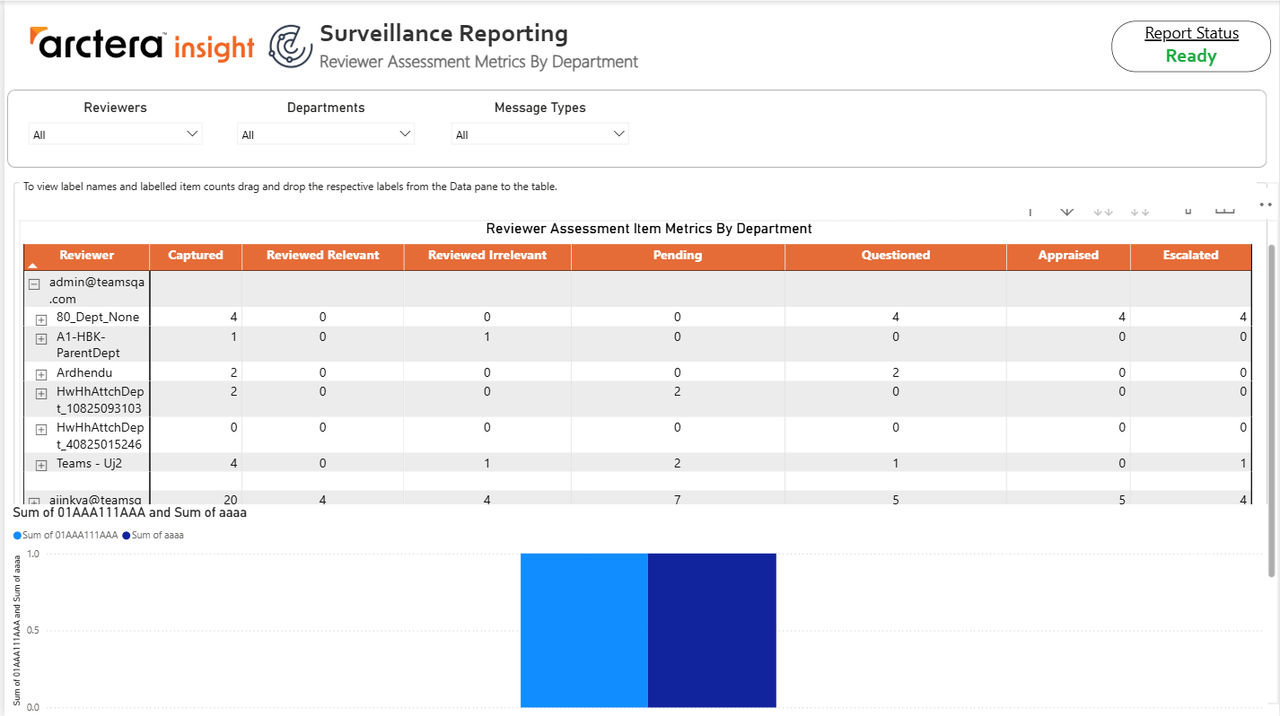
Task: Click the Report Status Ready button
Action: [x=1191, y=46]
